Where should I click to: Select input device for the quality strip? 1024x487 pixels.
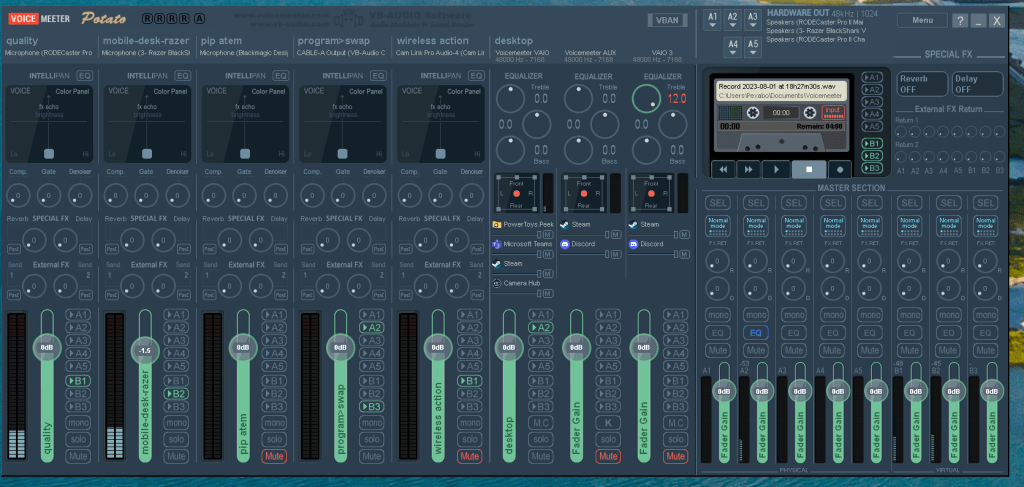(x=49, y=52)
